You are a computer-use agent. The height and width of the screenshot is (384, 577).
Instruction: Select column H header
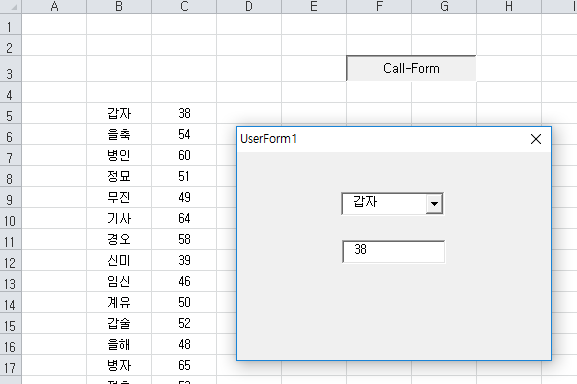pyautogui.click(x=509, y=6)
